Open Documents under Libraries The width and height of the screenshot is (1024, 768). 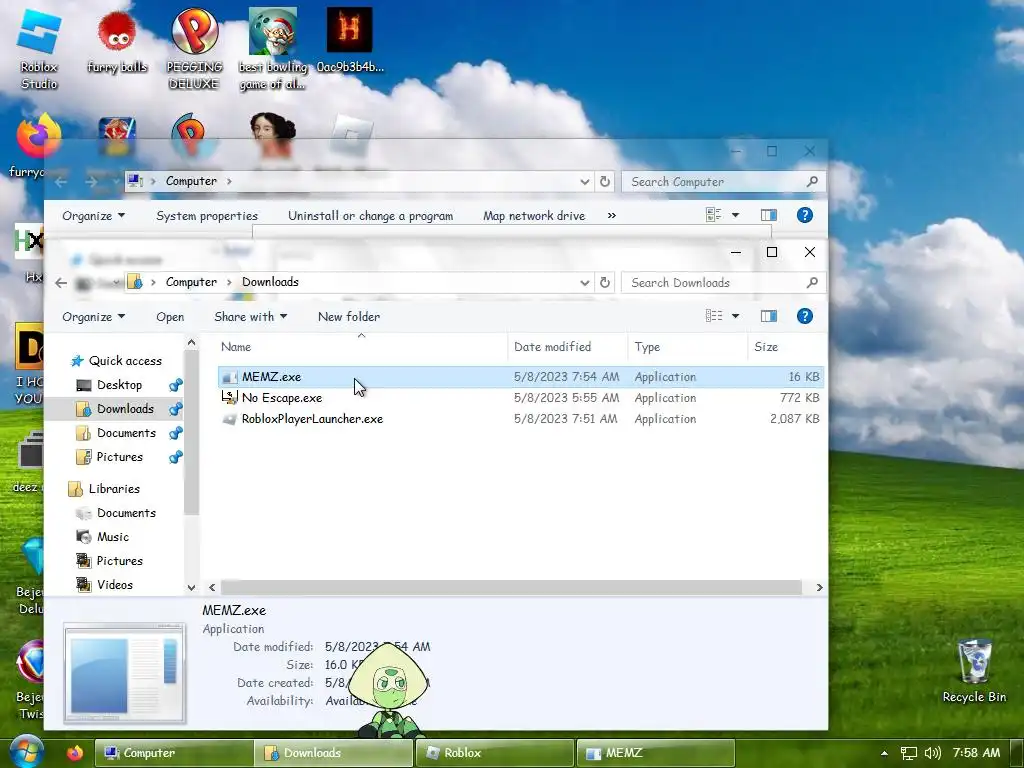coord(126,513)
